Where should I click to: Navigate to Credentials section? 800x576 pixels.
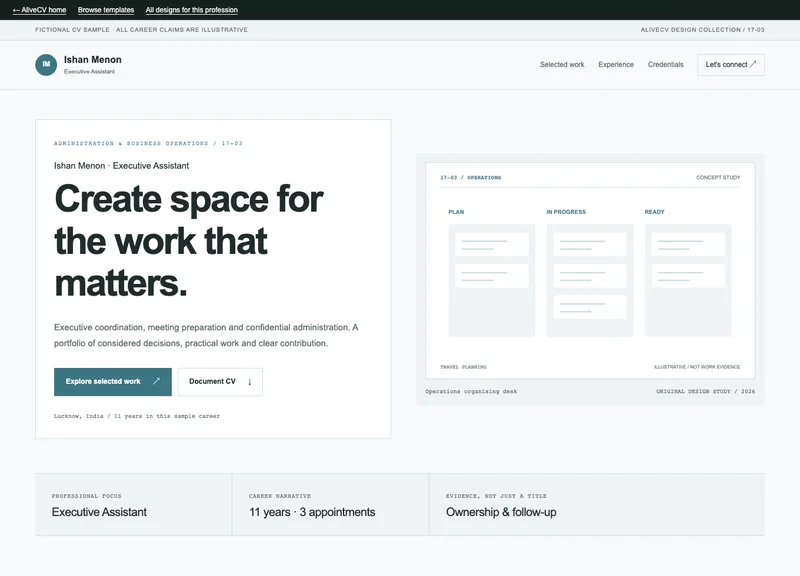[x=665, y=64]
